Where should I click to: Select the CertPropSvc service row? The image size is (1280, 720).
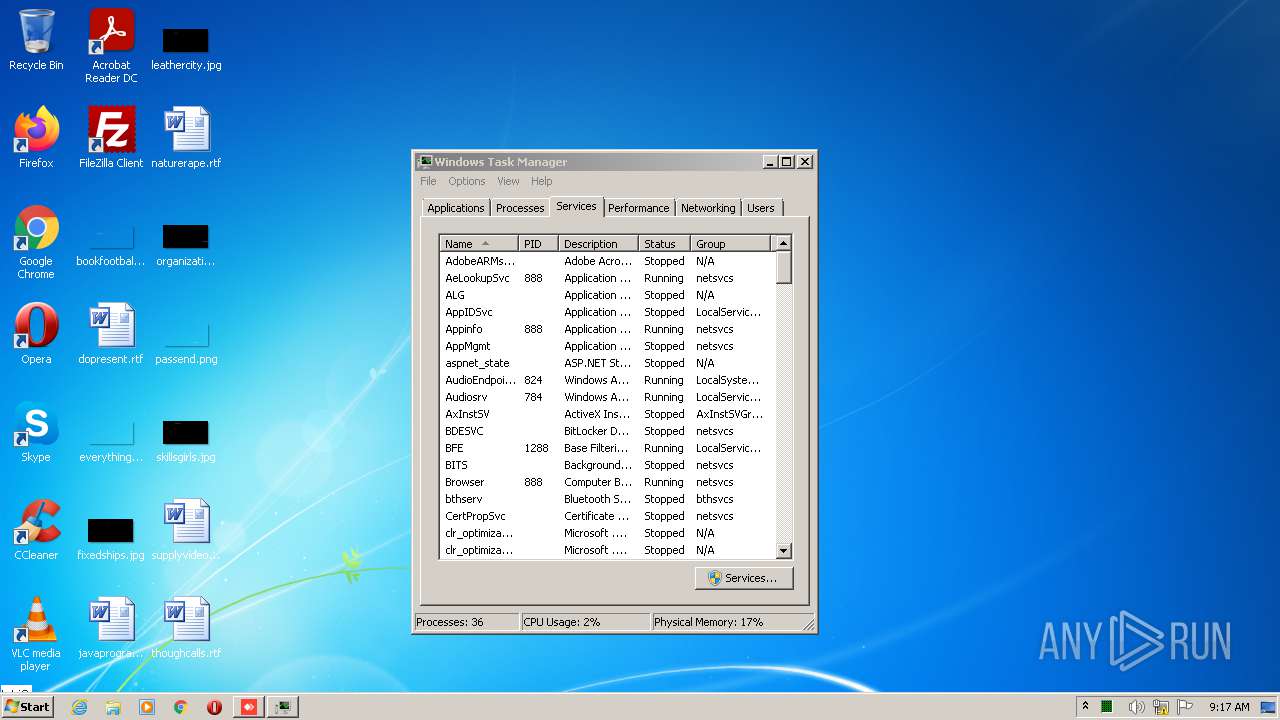[607, 516]
